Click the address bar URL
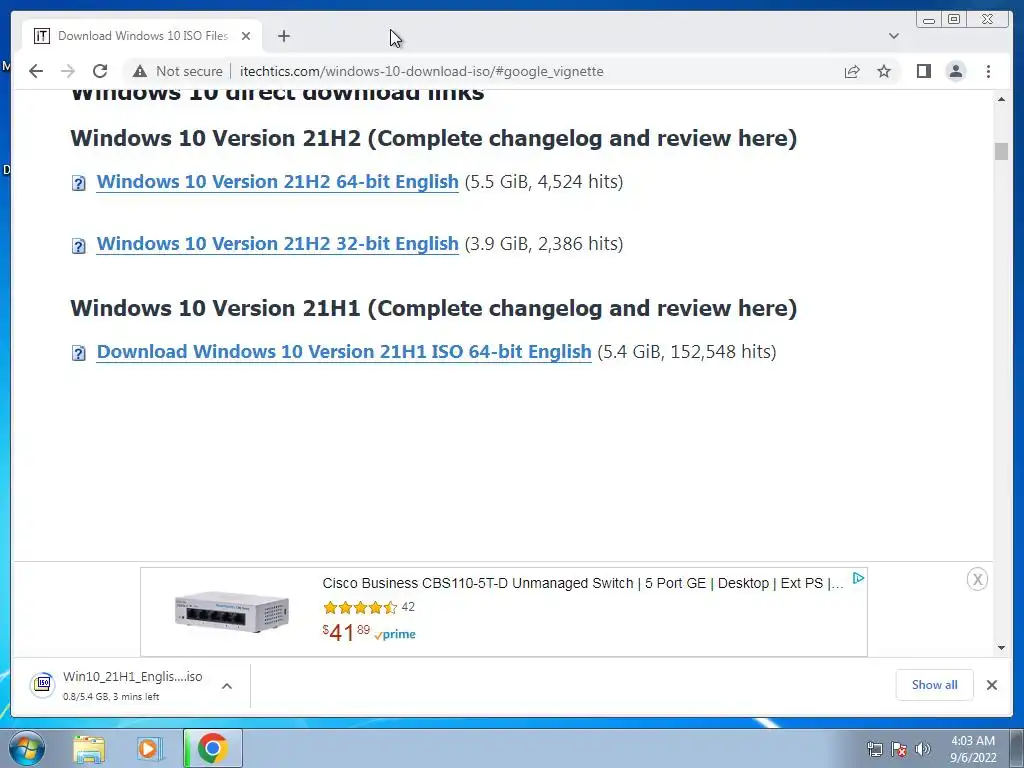 (x=421, y=71)
